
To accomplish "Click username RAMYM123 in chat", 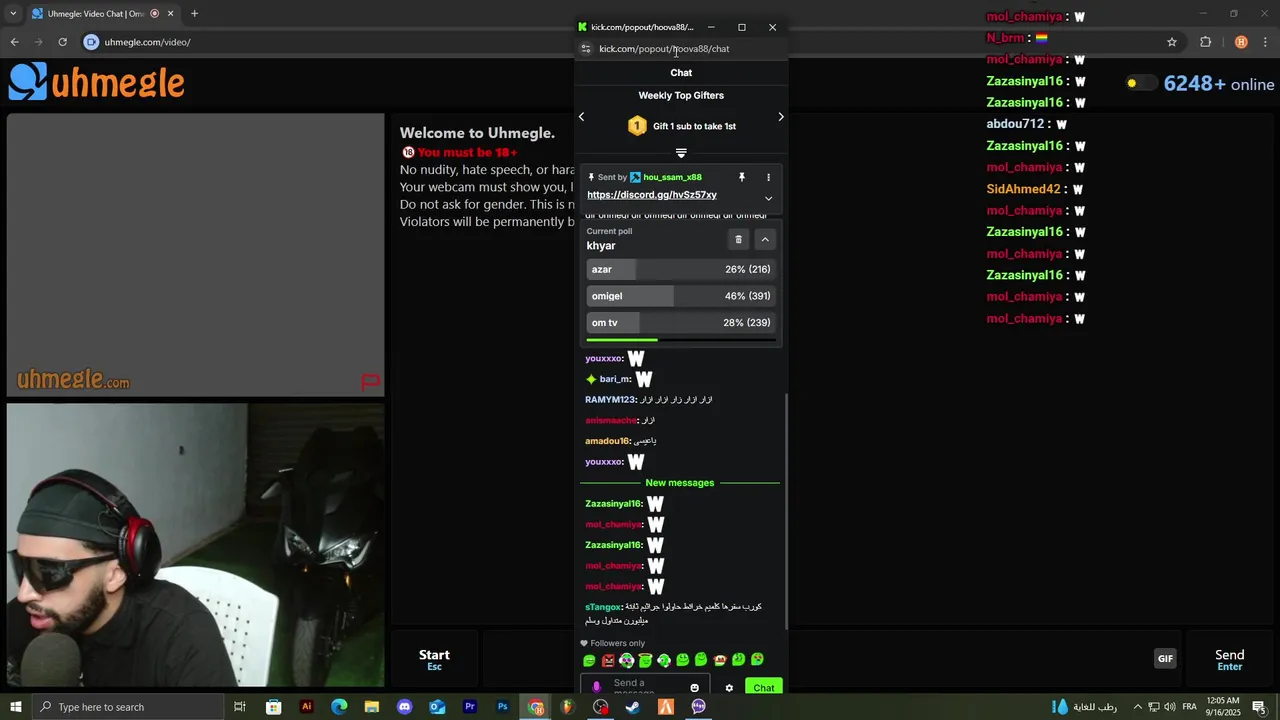I will point(610,400).
